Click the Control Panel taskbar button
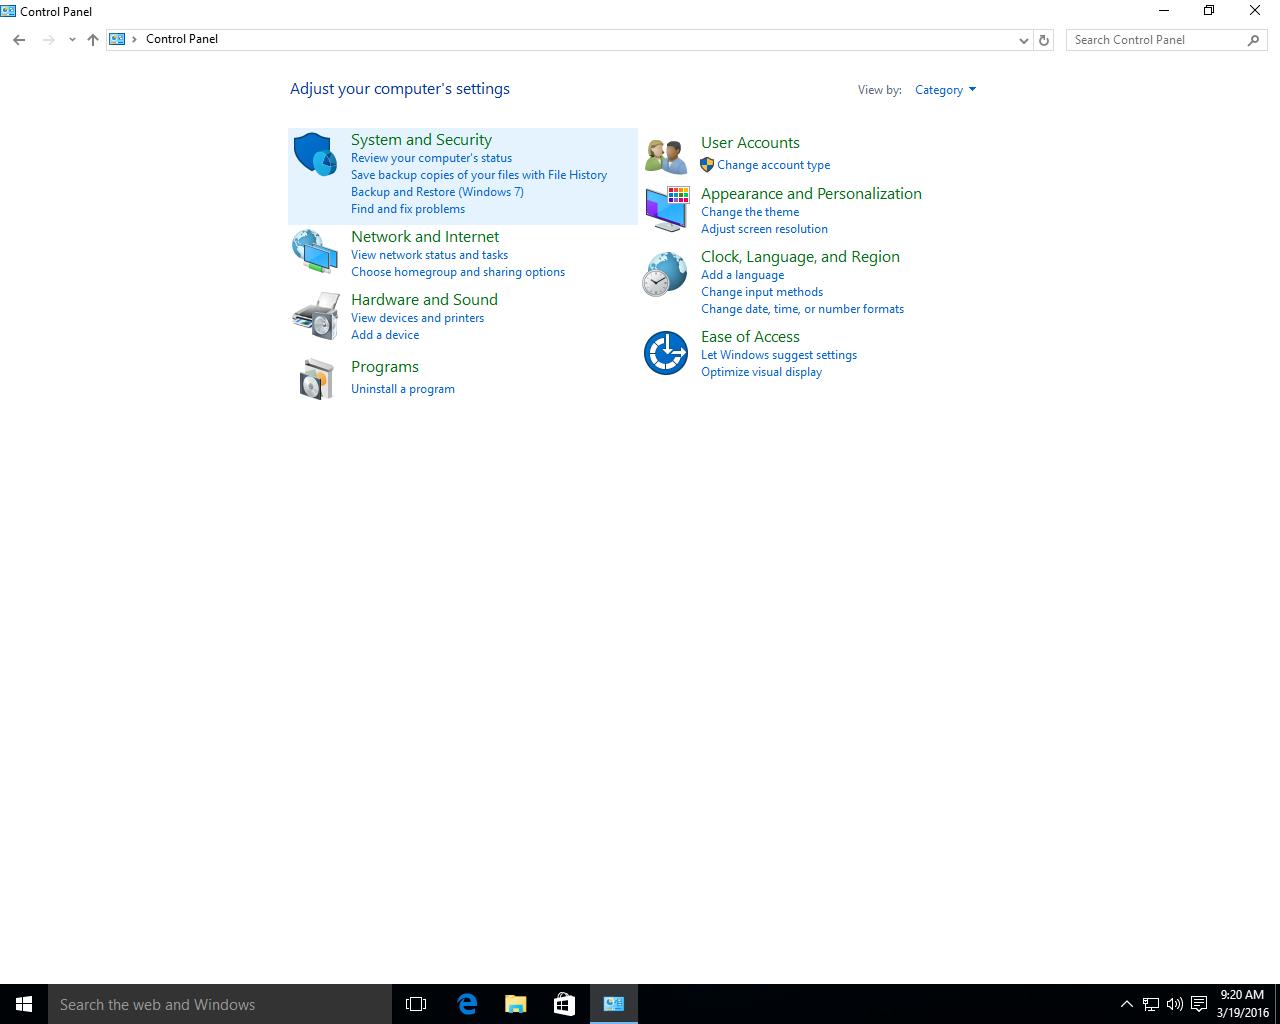The image size is (1280, 1024). click(613, 1004)
